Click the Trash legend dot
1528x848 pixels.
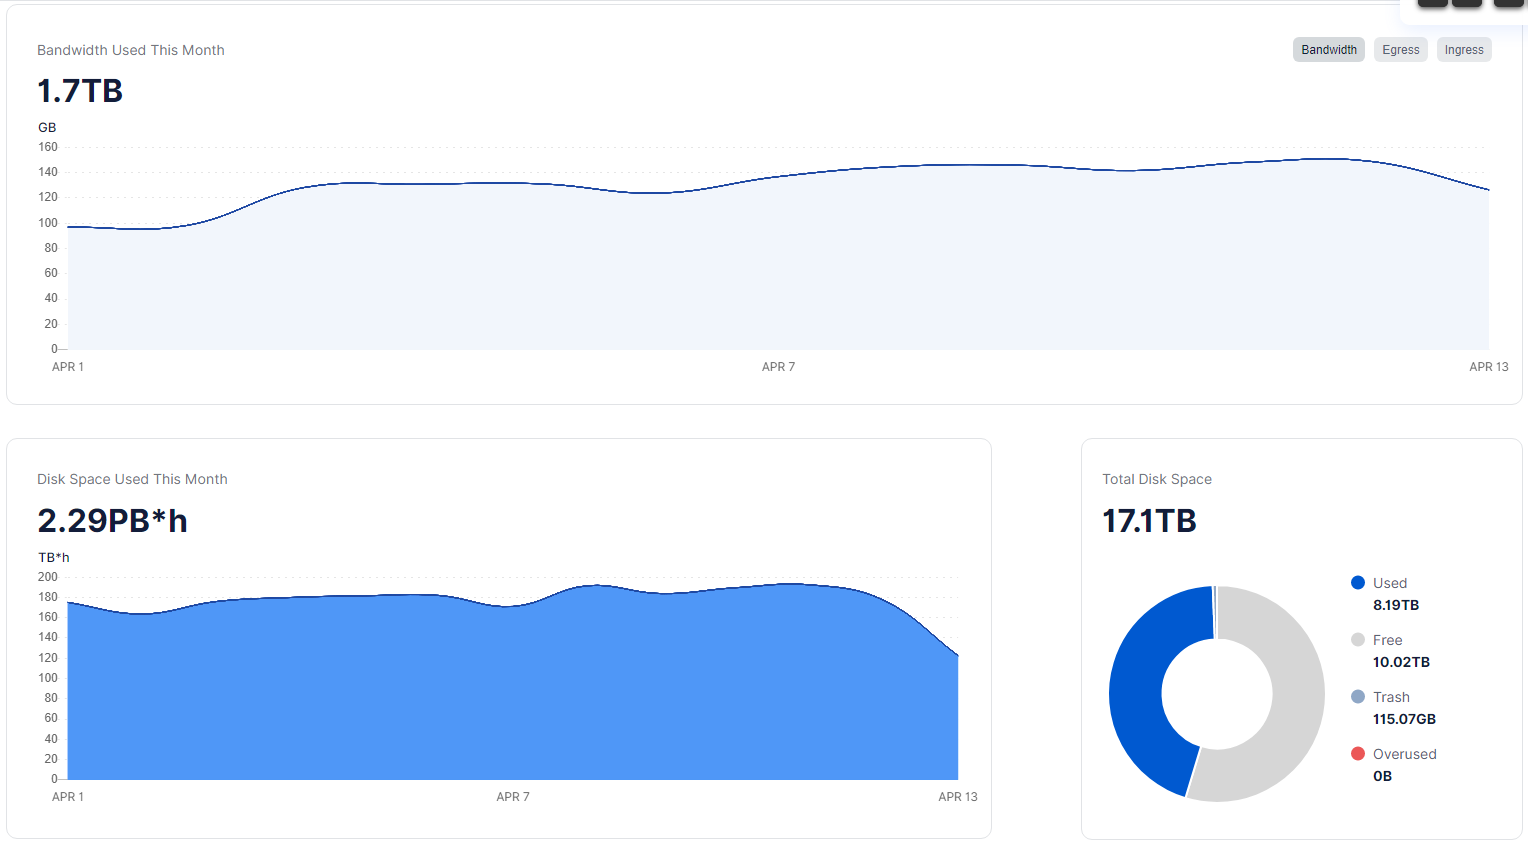point(1357,697)
